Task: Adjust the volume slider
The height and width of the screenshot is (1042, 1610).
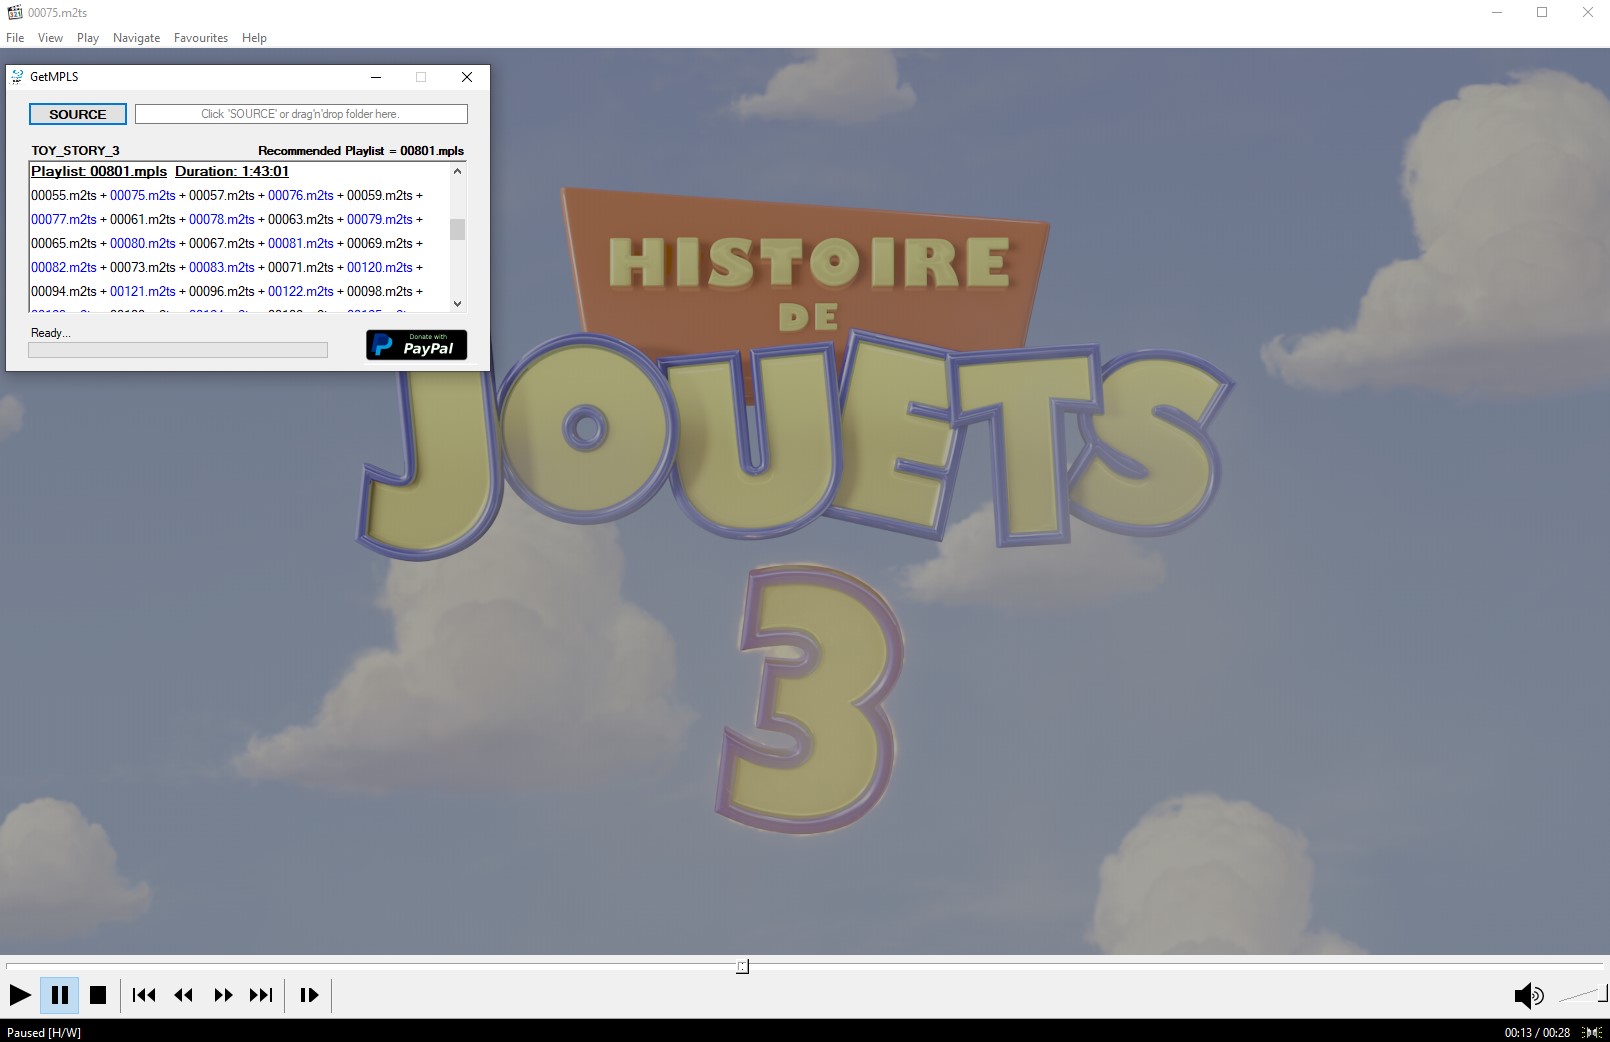Action: pos(1583,994)
